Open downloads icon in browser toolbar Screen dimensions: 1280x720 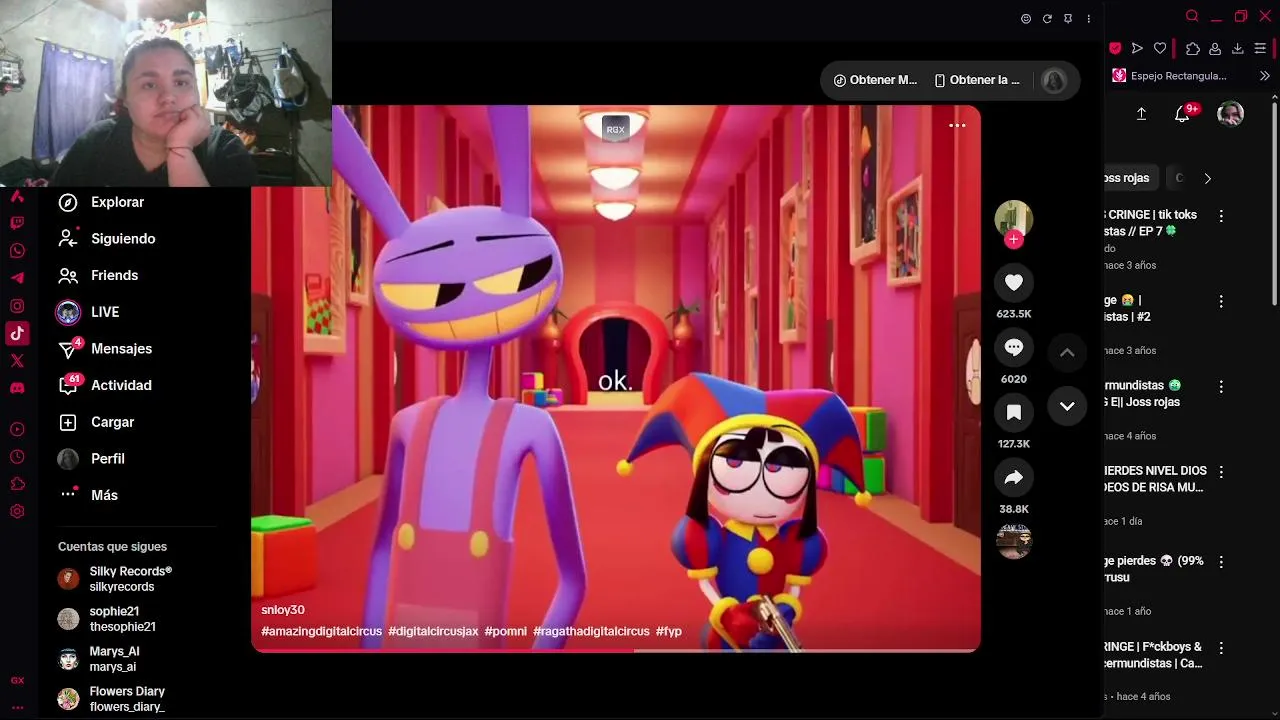tap(1238, 48)
